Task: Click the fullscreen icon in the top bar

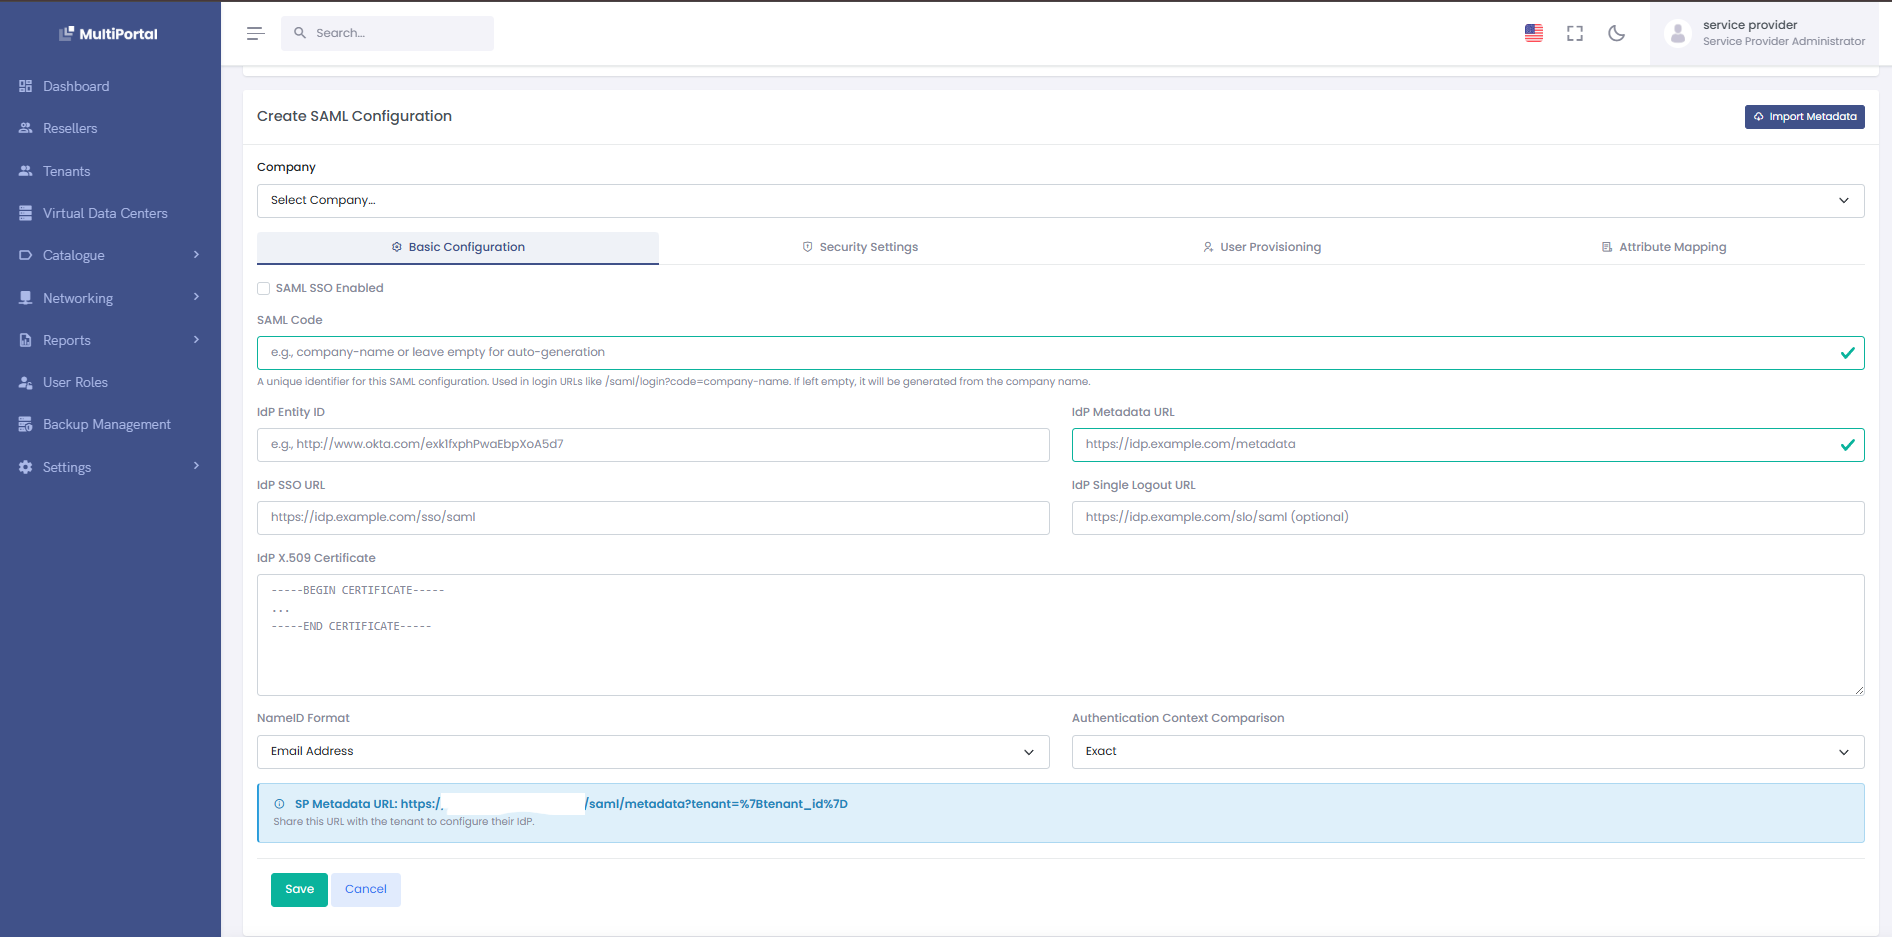Action: coord(1574,33)
